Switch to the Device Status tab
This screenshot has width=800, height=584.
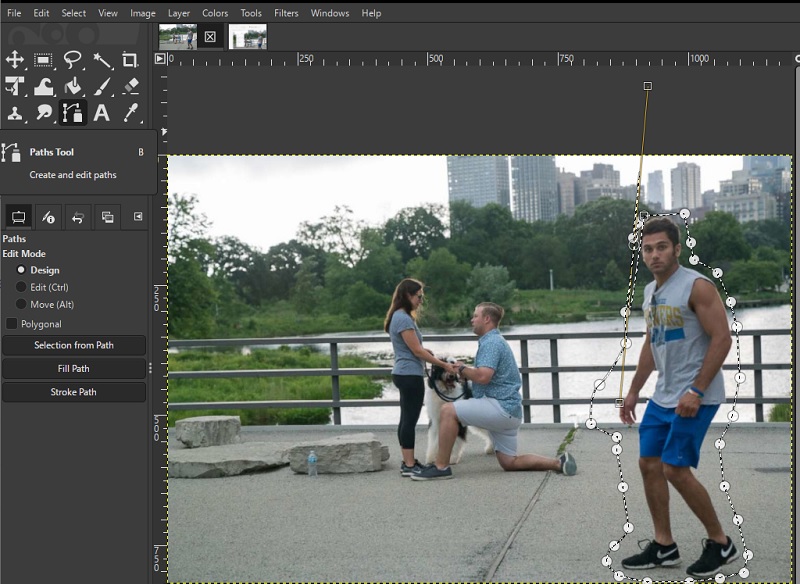48,217
